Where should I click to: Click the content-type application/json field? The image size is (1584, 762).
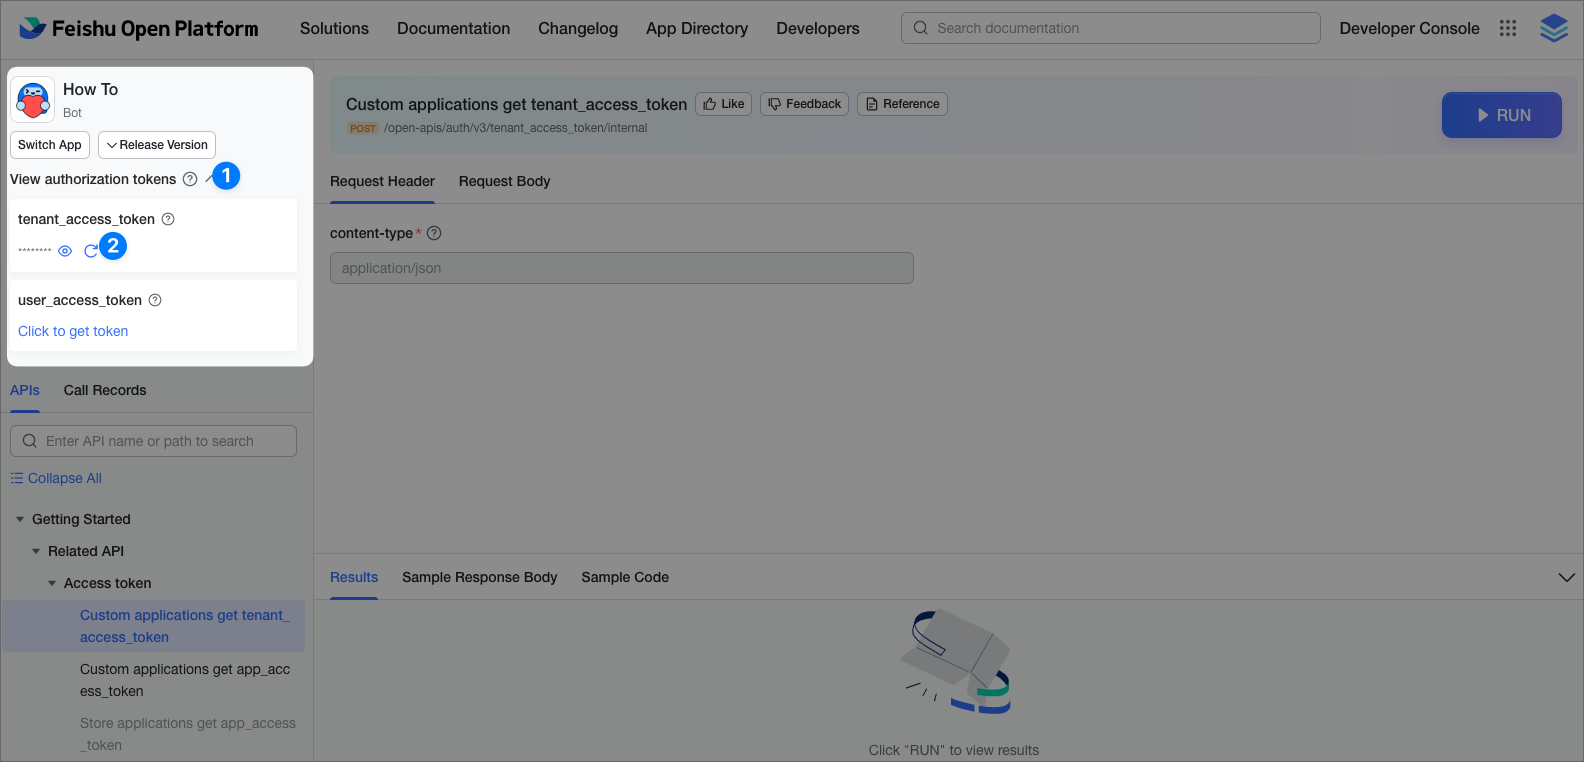[622, 268]
